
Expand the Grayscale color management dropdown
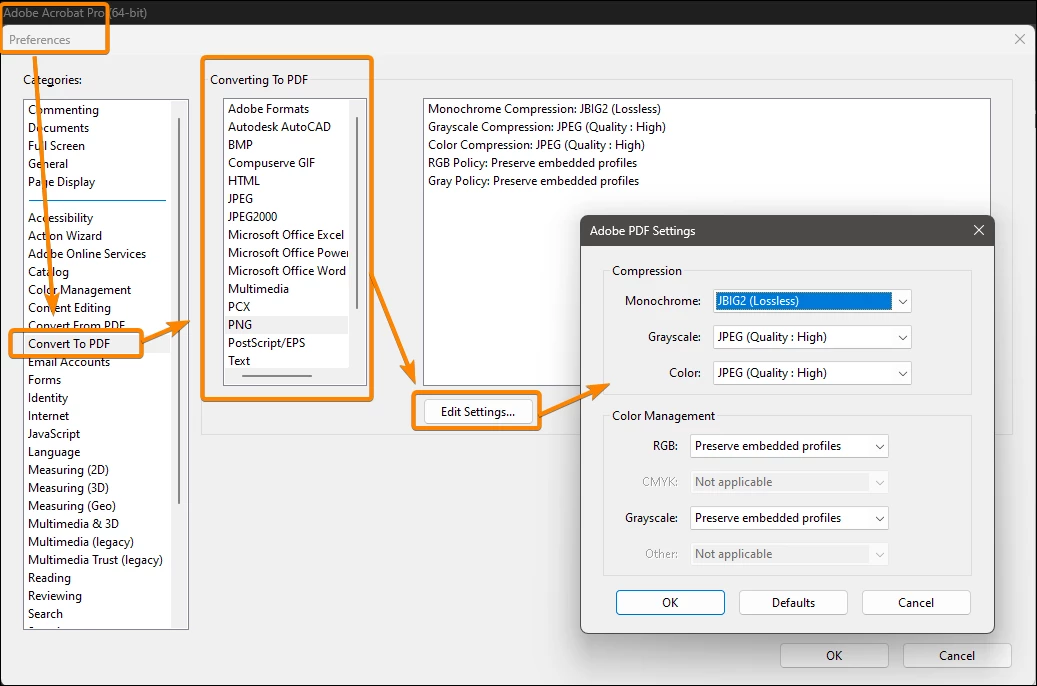(x=789, y=518)
